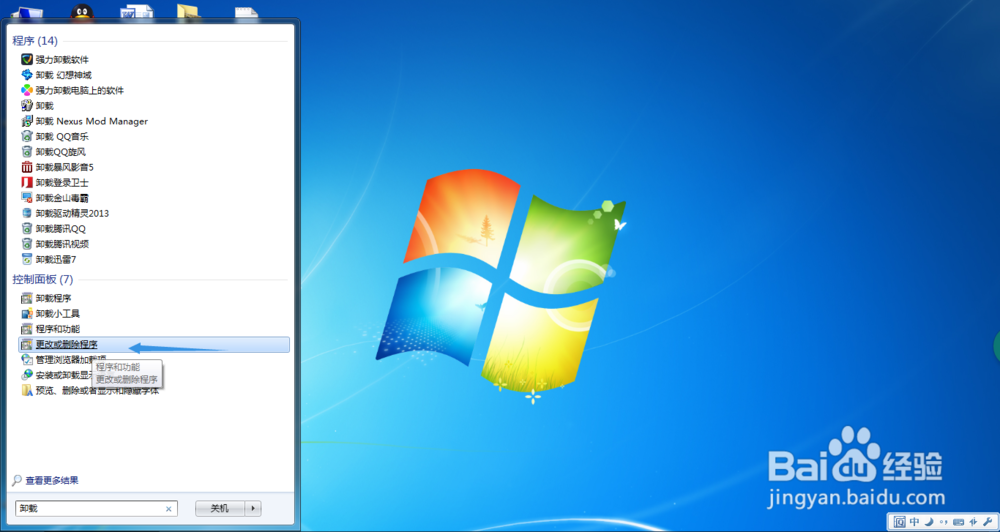Click monitor icon beside 卸载金山毒霸

click(27, 197)
